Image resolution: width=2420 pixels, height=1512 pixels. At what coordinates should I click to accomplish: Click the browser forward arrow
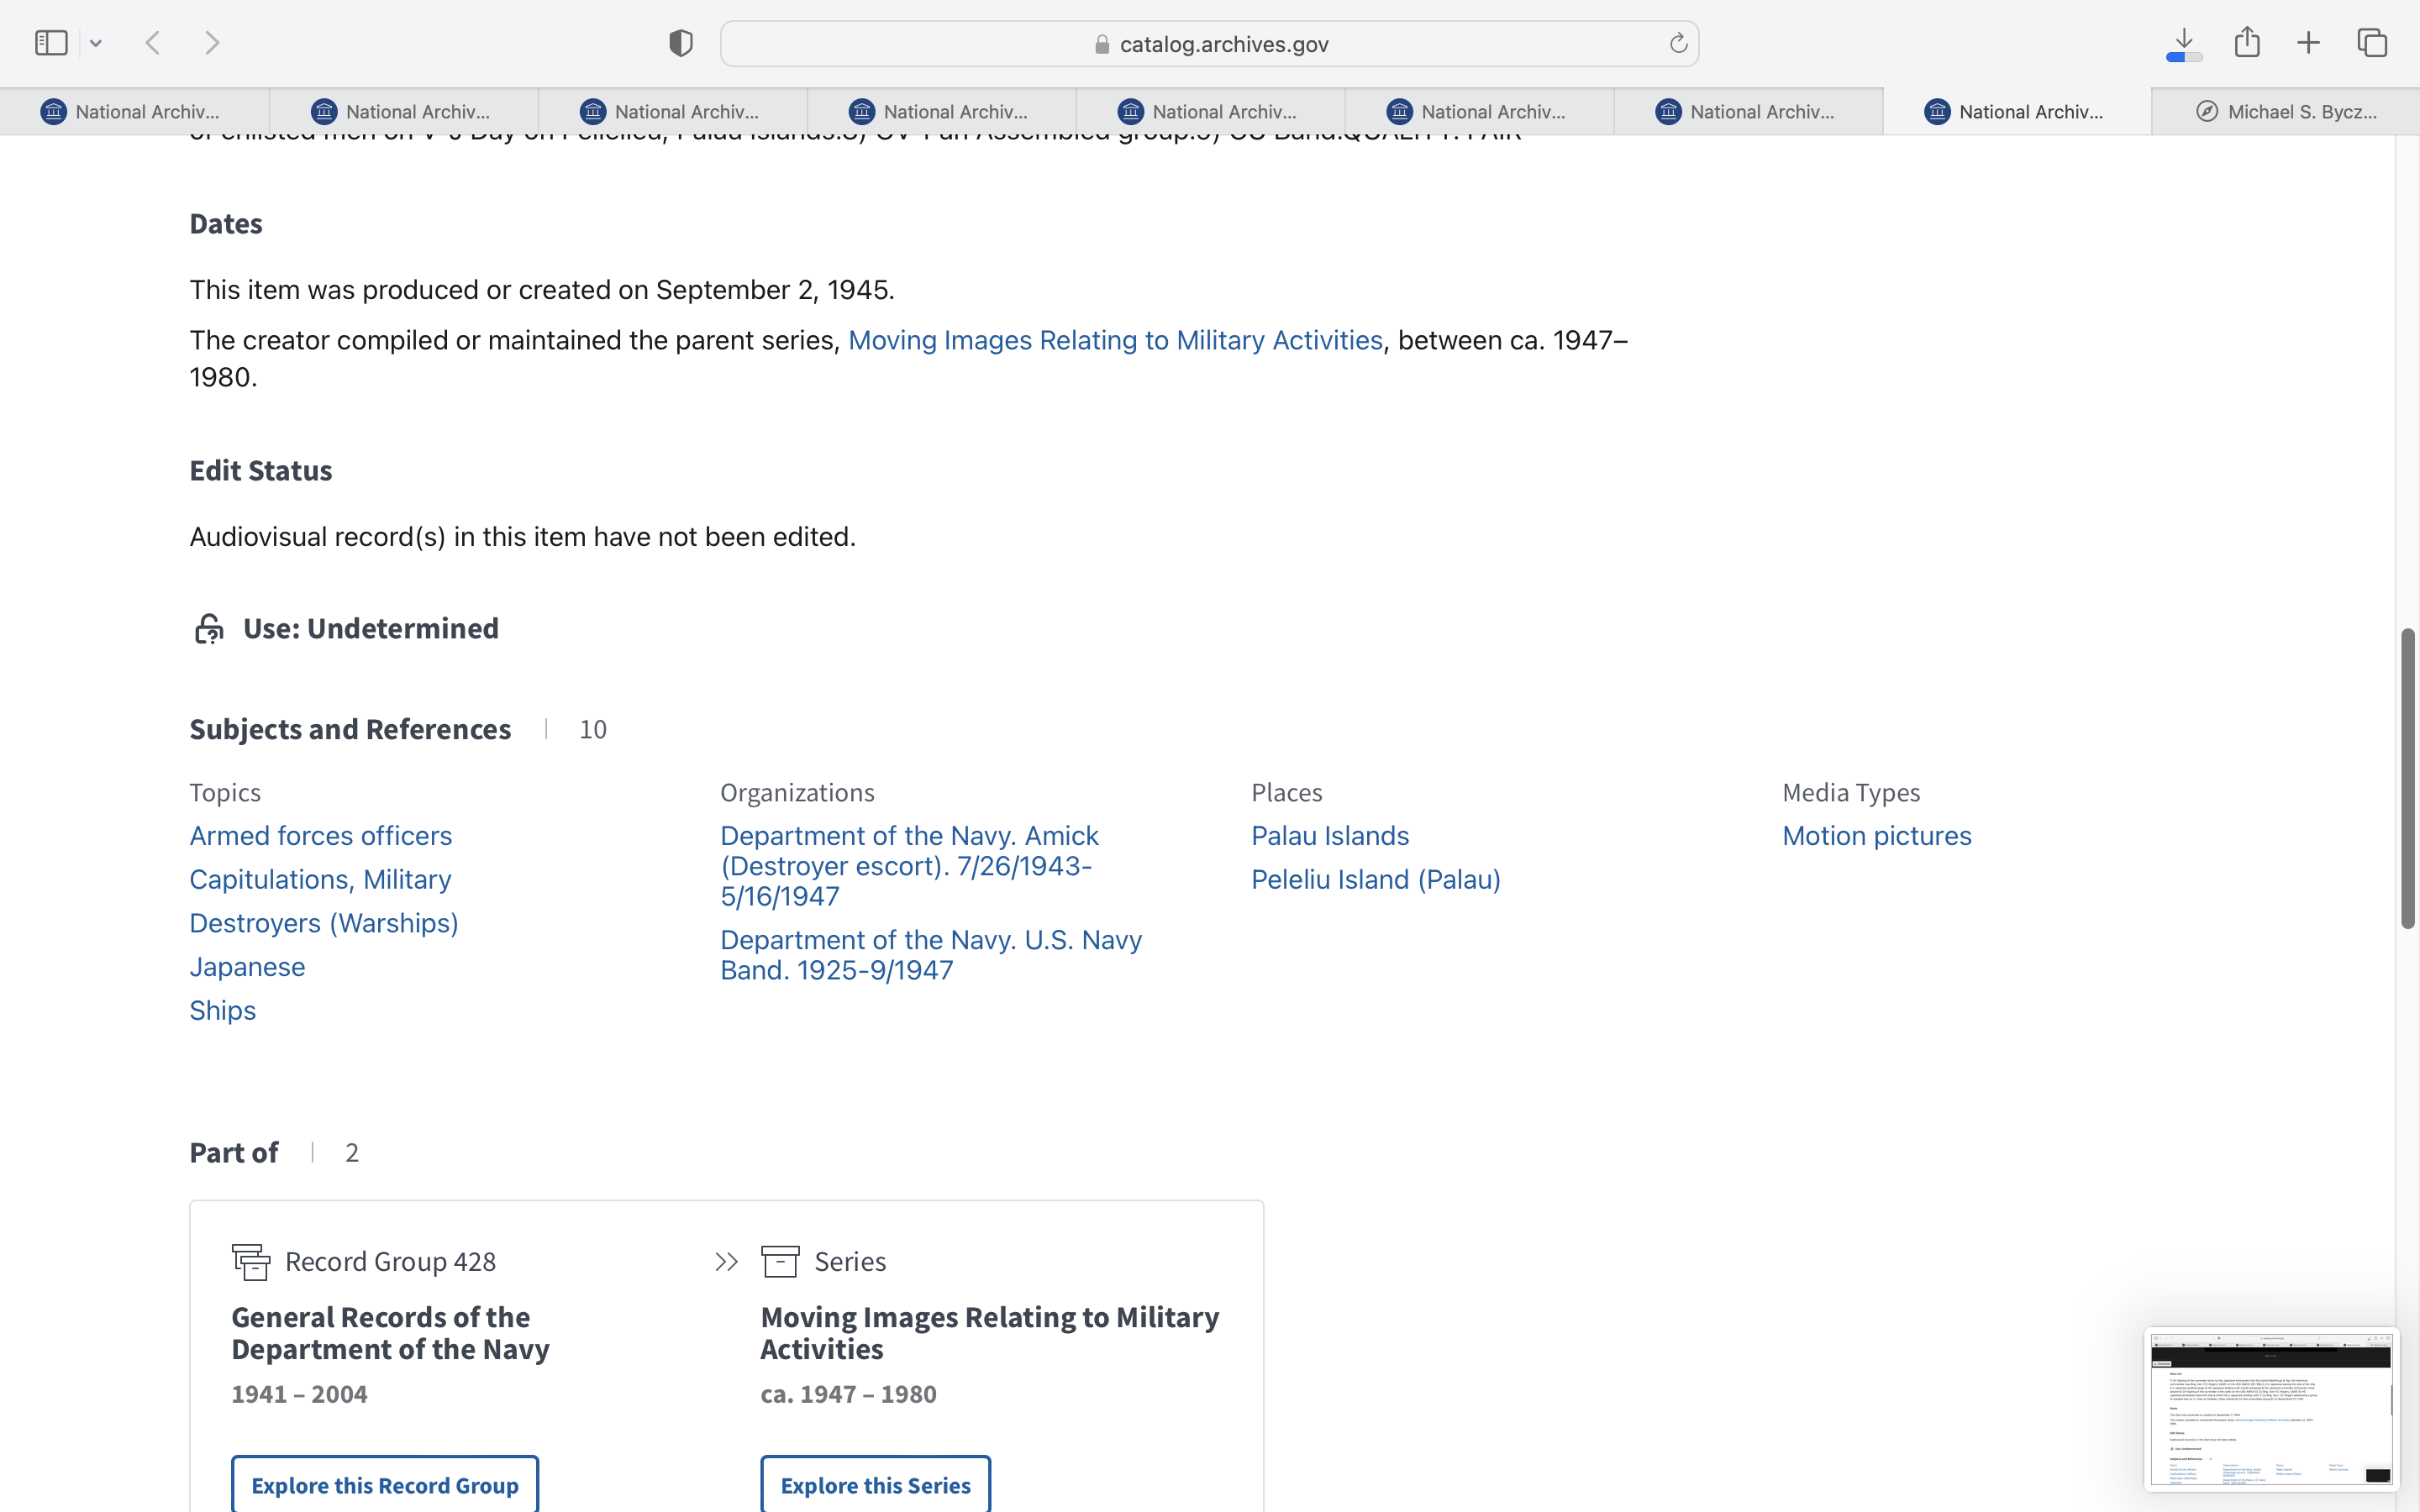[212, 43]
